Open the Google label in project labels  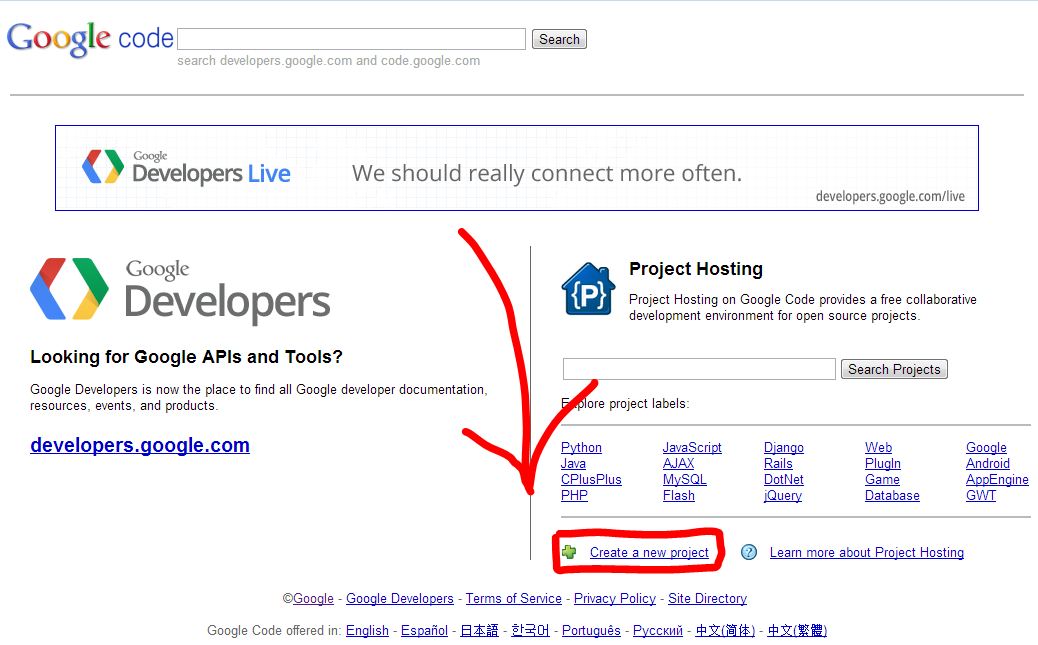(x=986, y=448)
